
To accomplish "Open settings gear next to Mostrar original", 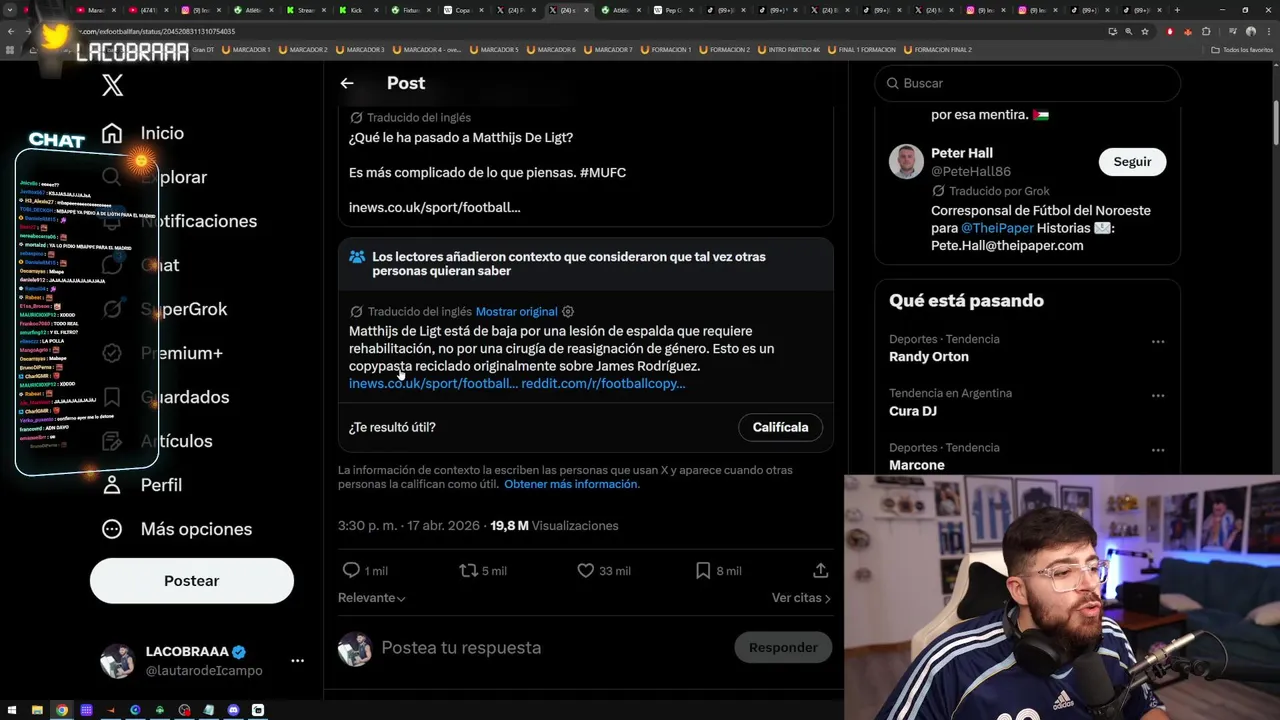I will (x=568, y=312).
